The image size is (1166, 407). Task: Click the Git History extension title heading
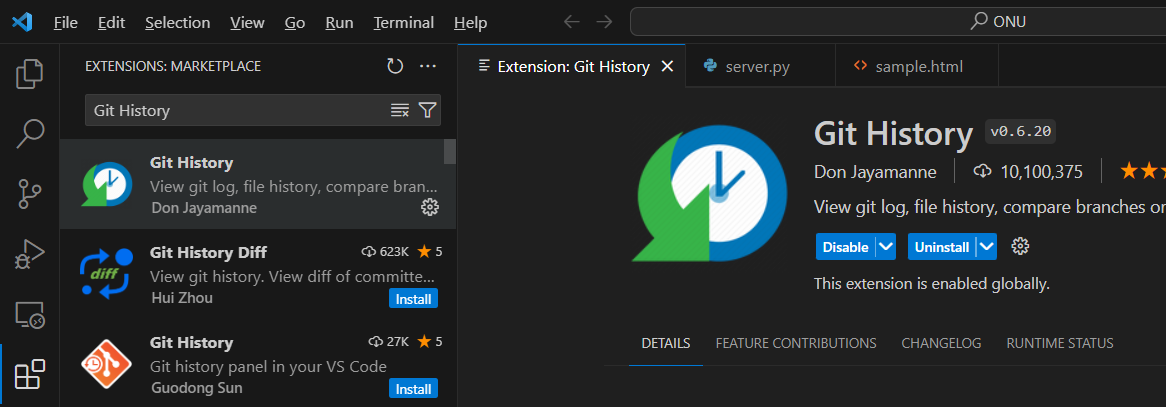[893, 134]
